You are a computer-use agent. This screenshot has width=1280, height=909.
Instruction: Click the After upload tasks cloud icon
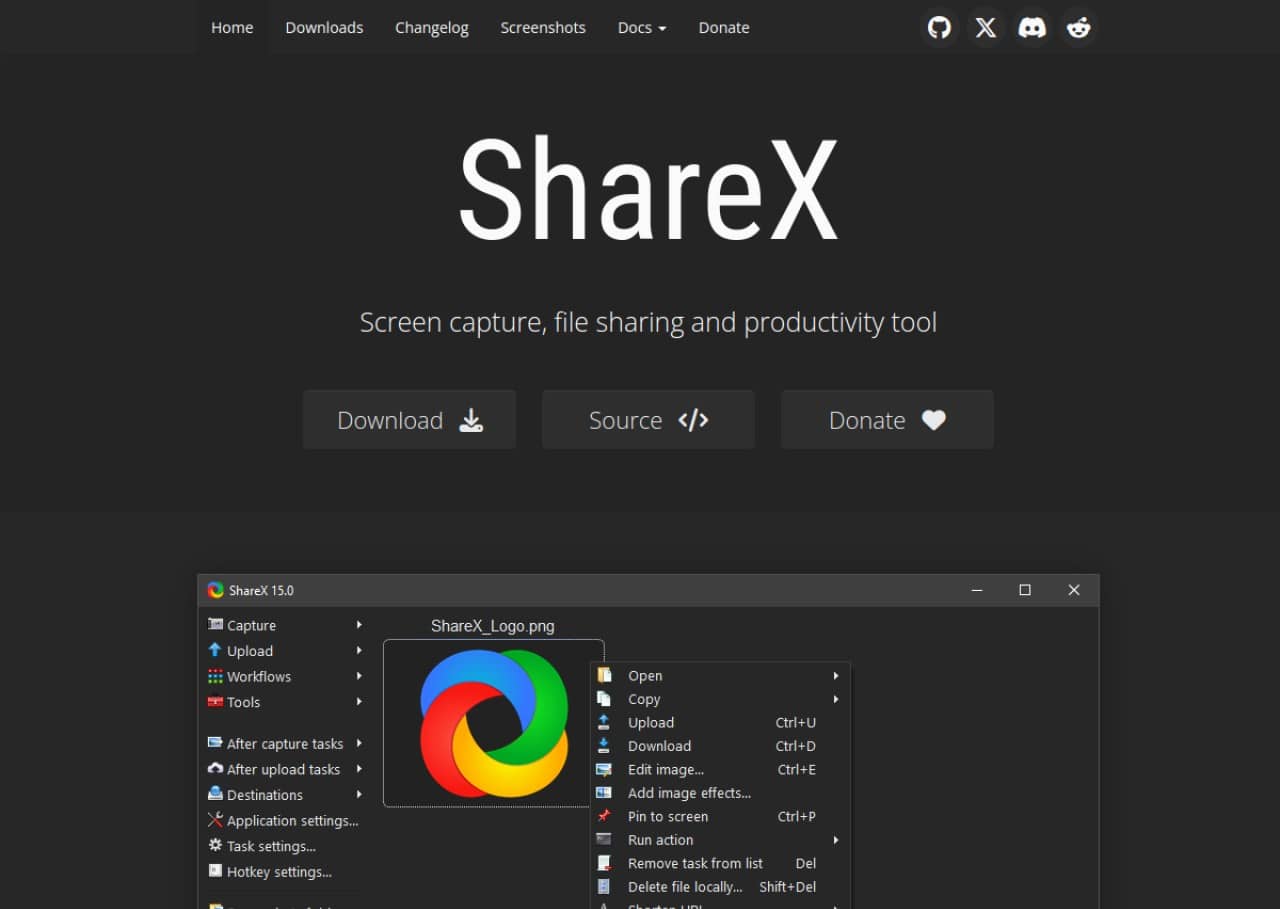(x=215, y=769)
